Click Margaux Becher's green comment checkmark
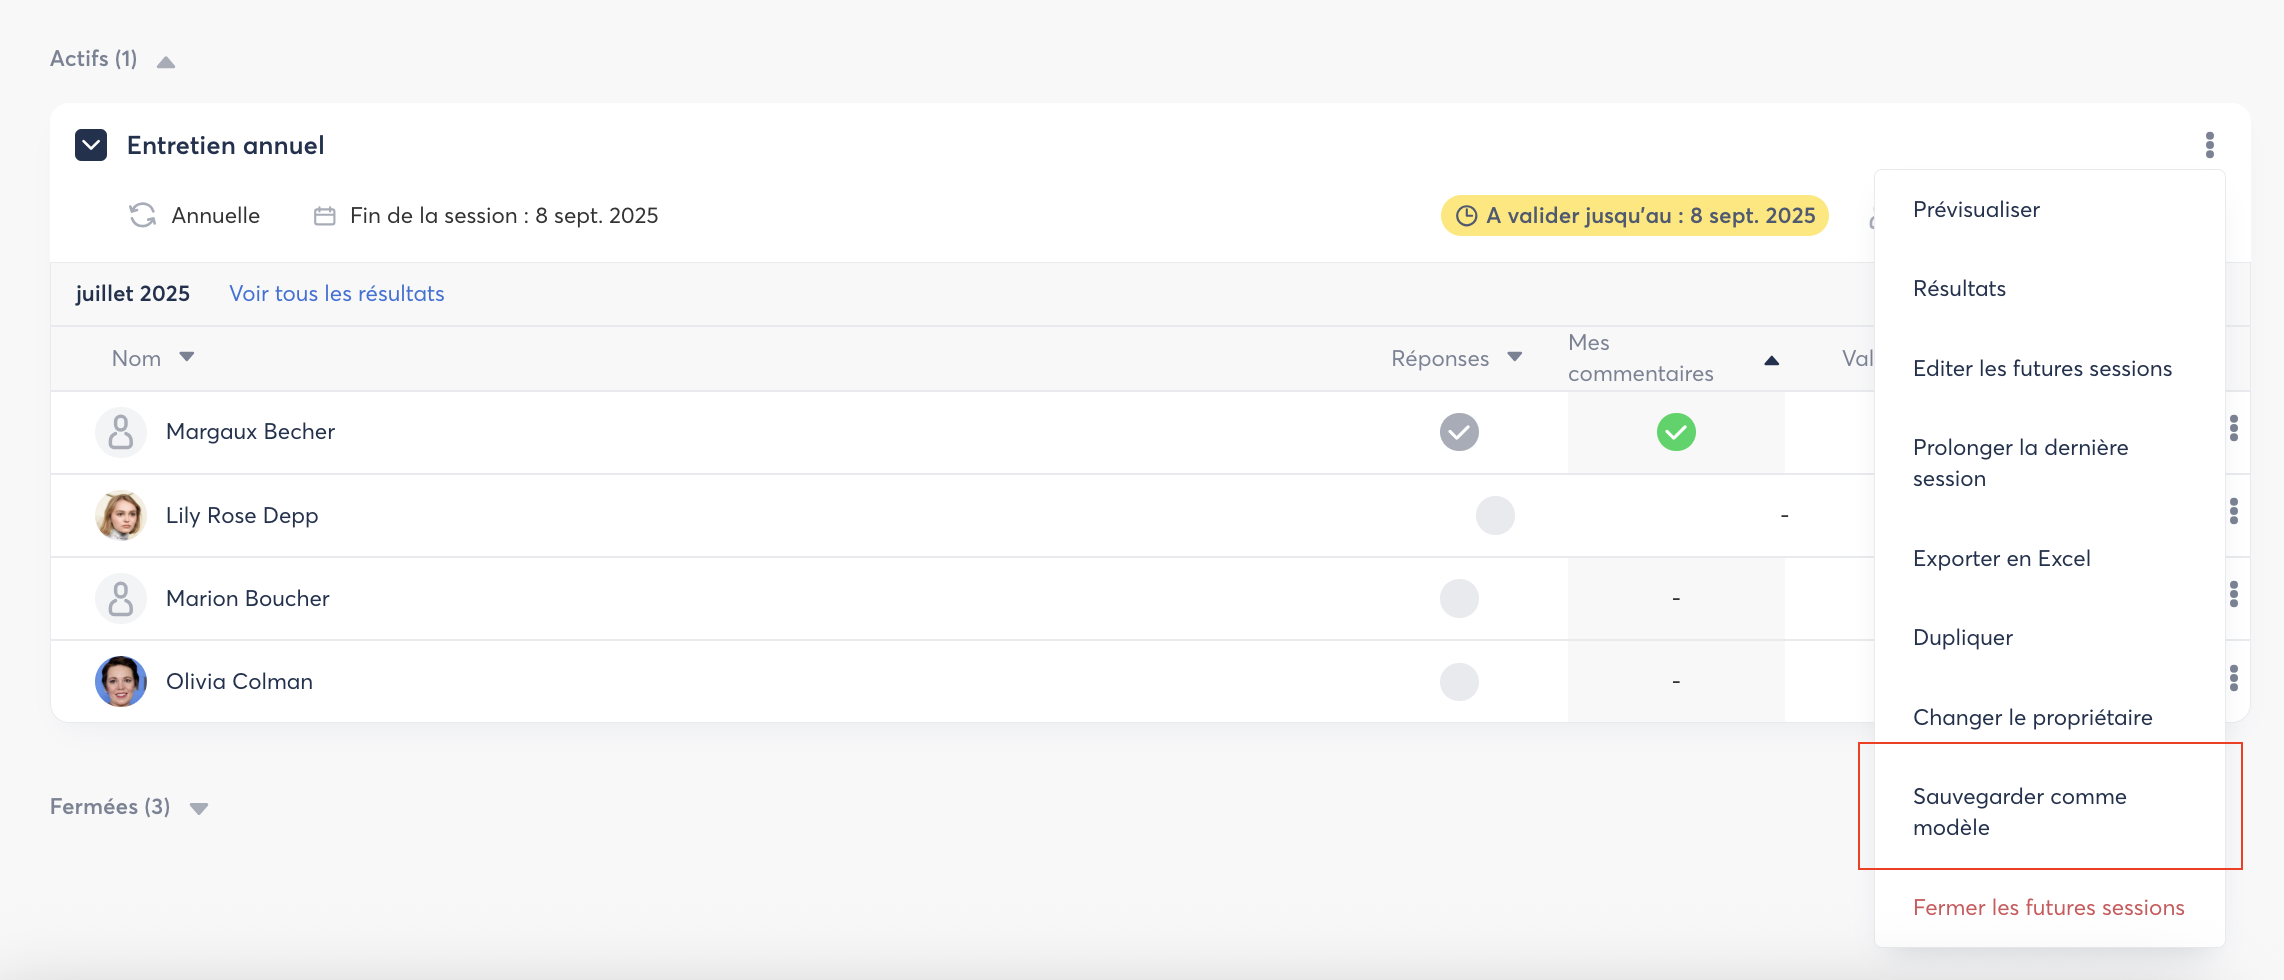 (x=1676, y=432)
